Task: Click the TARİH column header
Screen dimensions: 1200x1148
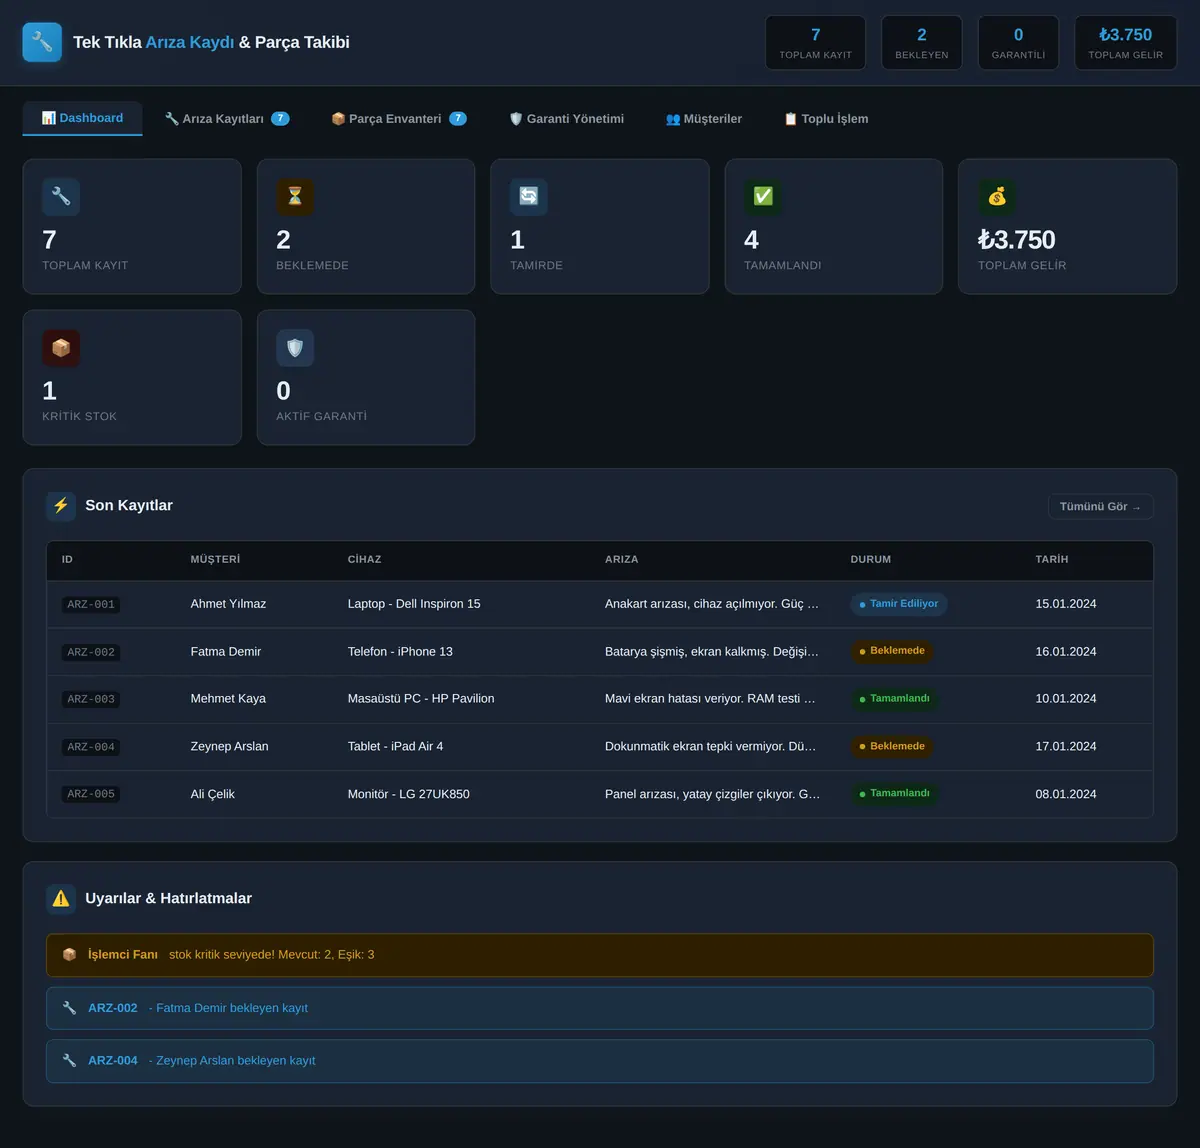Action: [x=1052, y=560]
